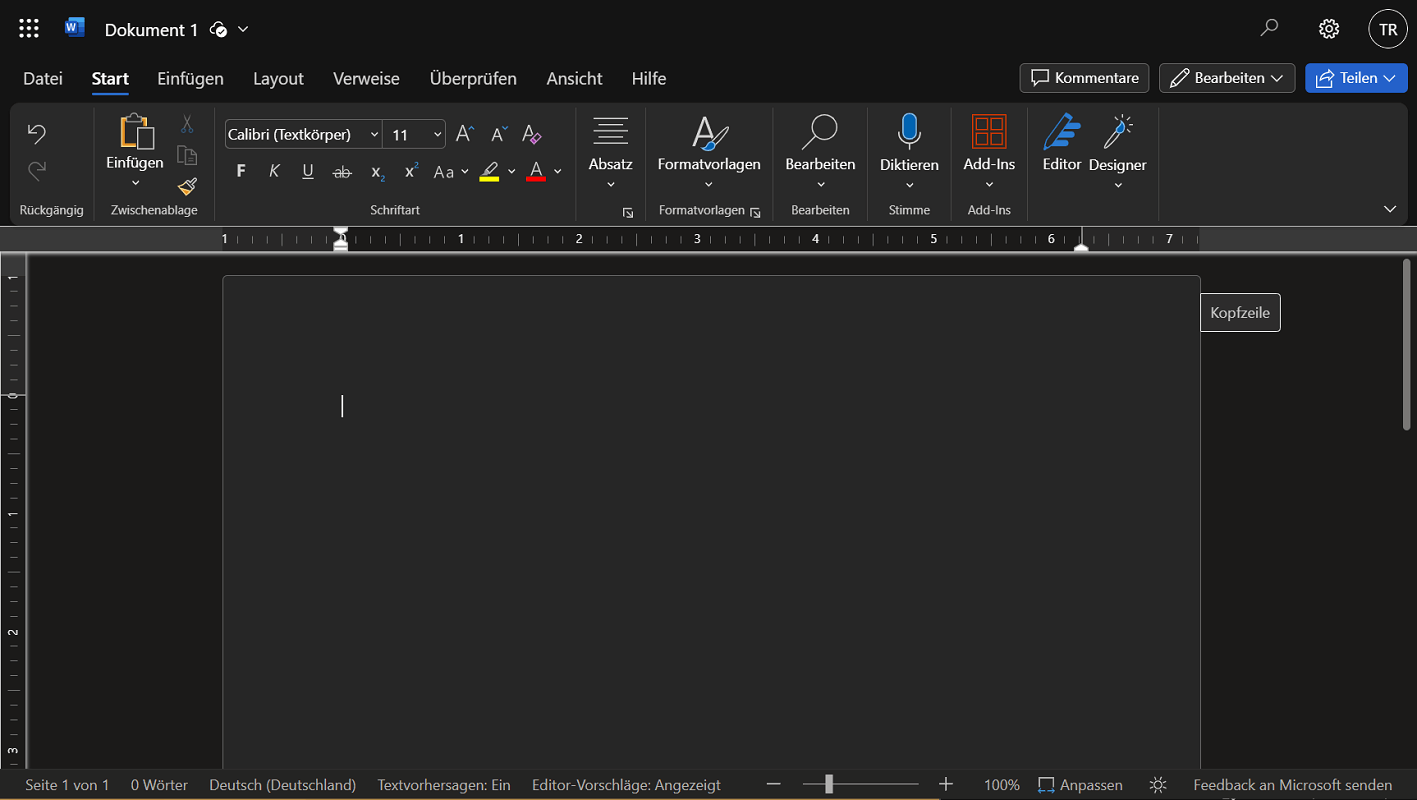Open font color dropdown arrow
The image size is (1417, 800).
558,172
